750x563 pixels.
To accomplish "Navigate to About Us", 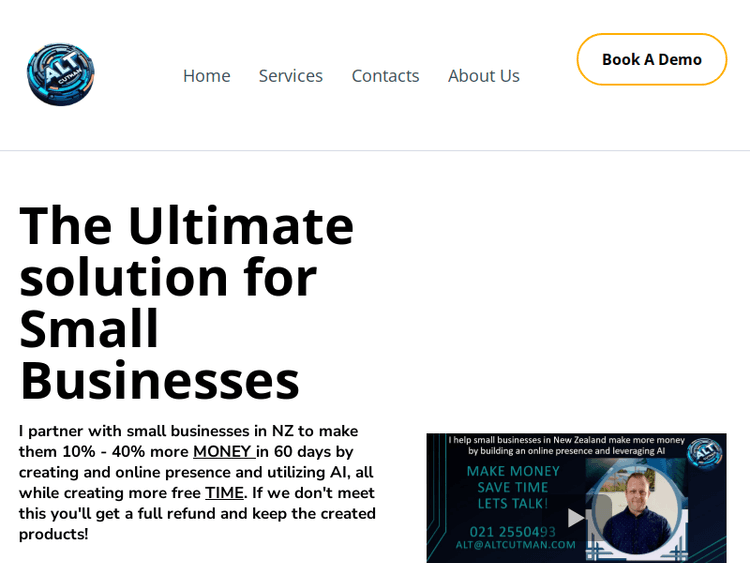I will click(x=483, y=76).
